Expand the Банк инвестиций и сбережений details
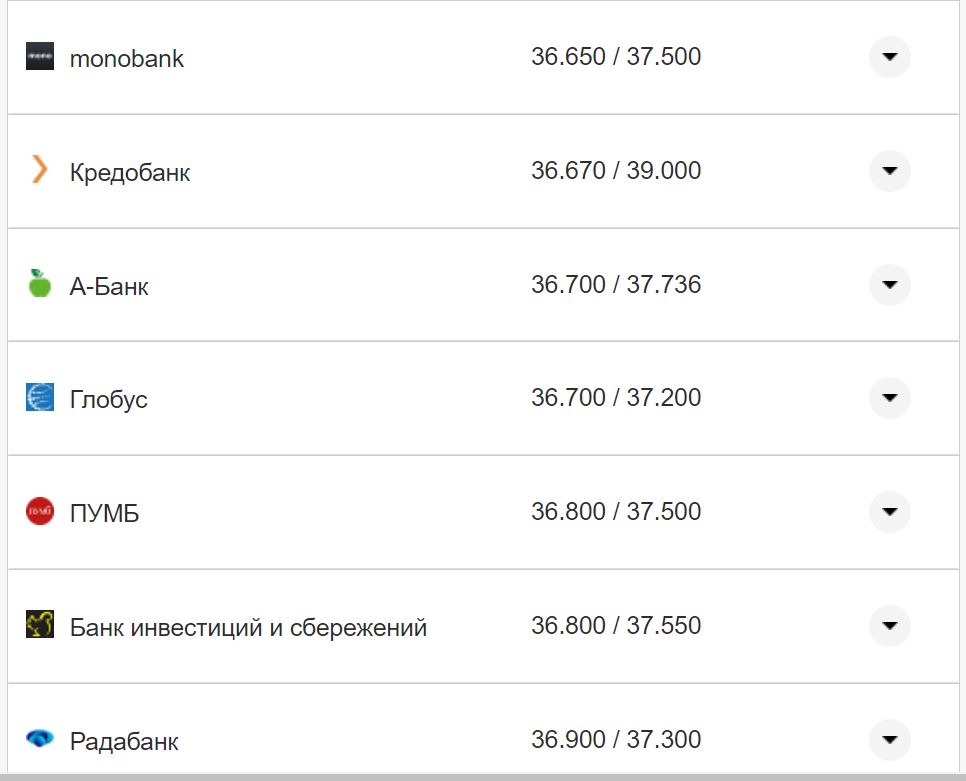This screenshot has width=966, height=781. (889, 626)
